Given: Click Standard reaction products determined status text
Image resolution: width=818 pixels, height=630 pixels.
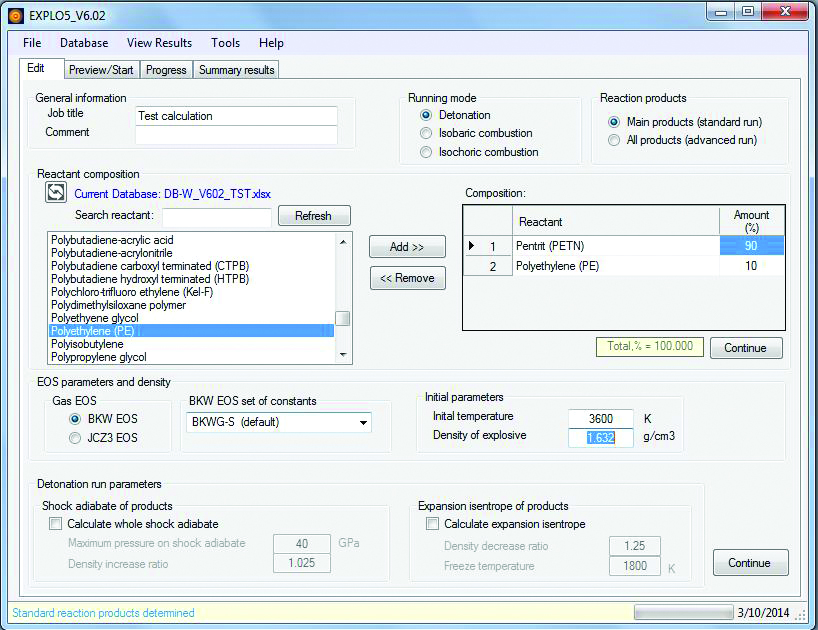Looking at the screenshot, I should pos(103,613).
